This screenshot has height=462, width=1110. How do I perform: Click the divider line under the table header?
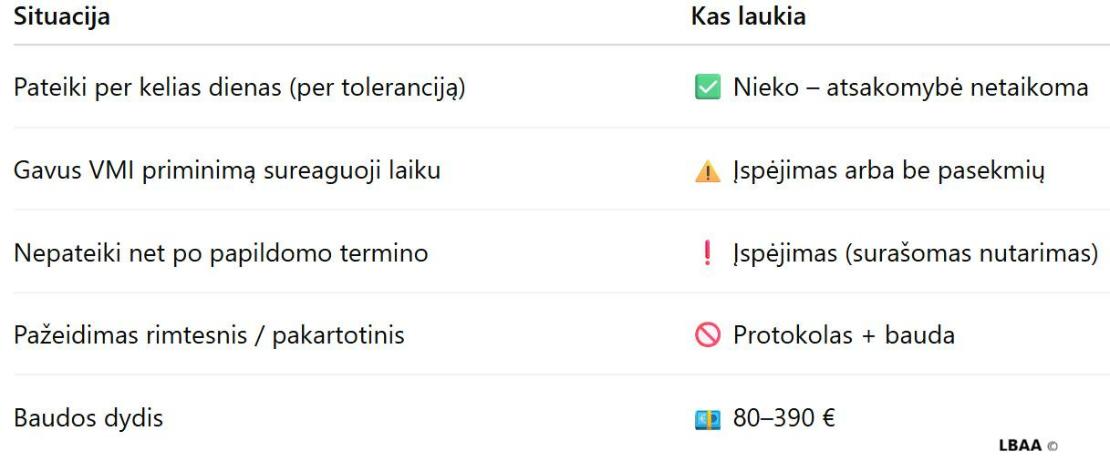pyautogui.click(x=555, y=44)
